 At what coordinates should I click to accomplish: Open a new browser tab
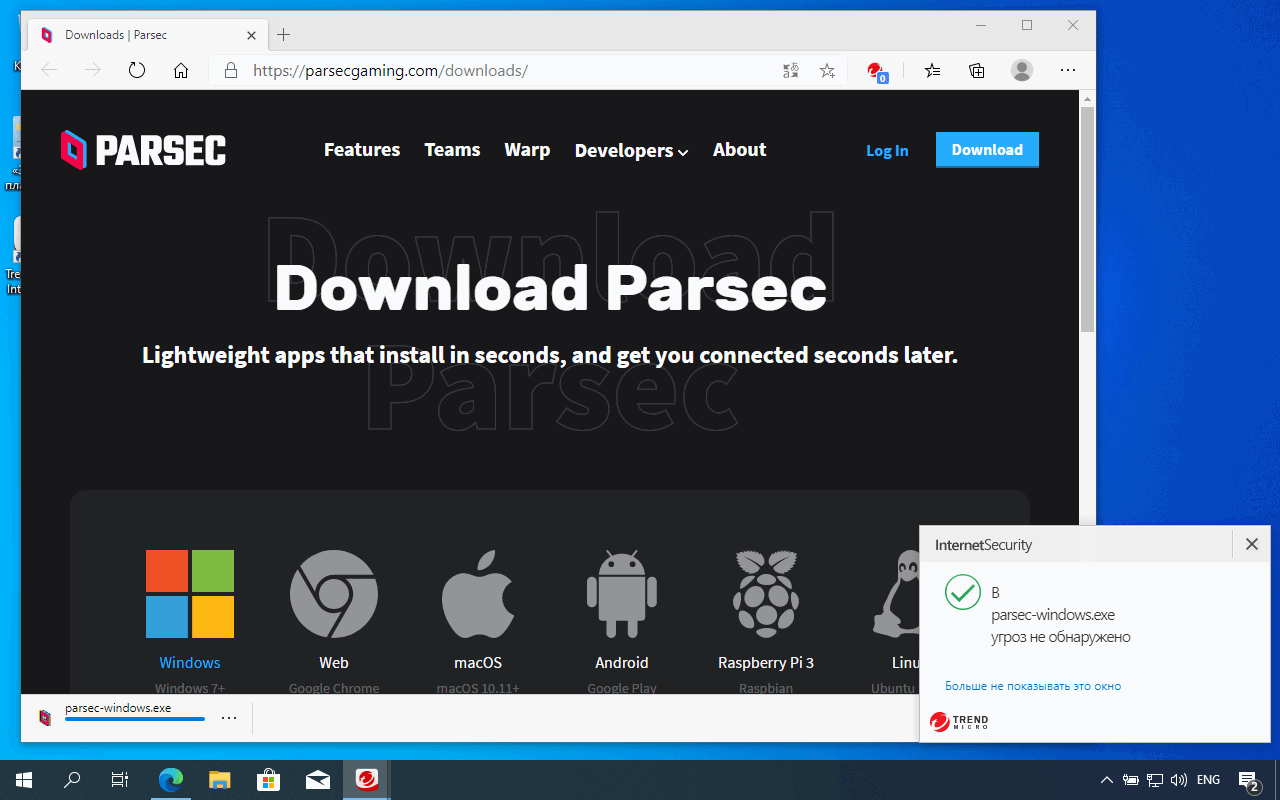(x=284, y=35)
